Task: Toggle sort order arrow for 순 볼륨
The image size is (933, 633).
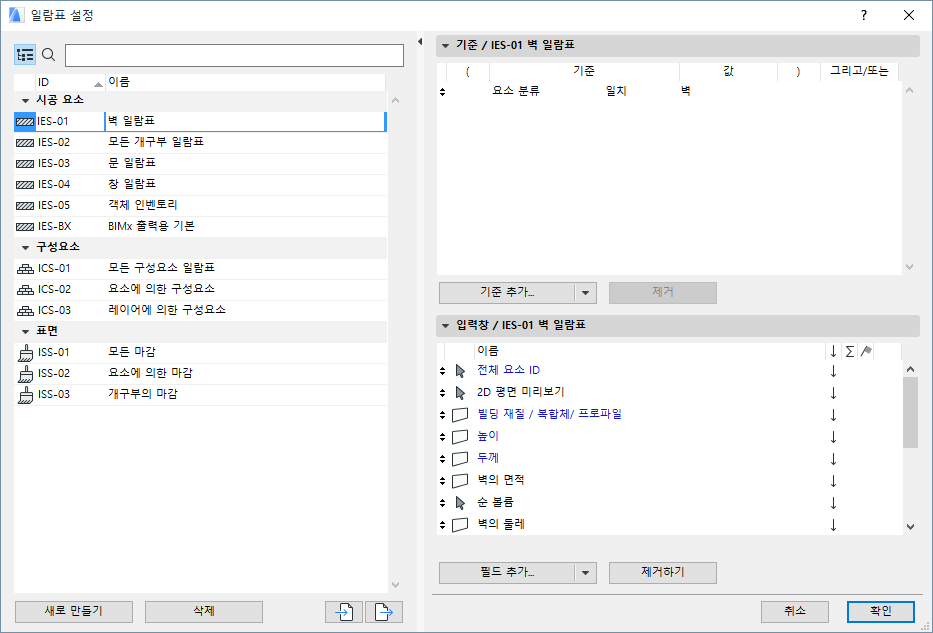Action: pyautogui.click(x=833, y=503)
